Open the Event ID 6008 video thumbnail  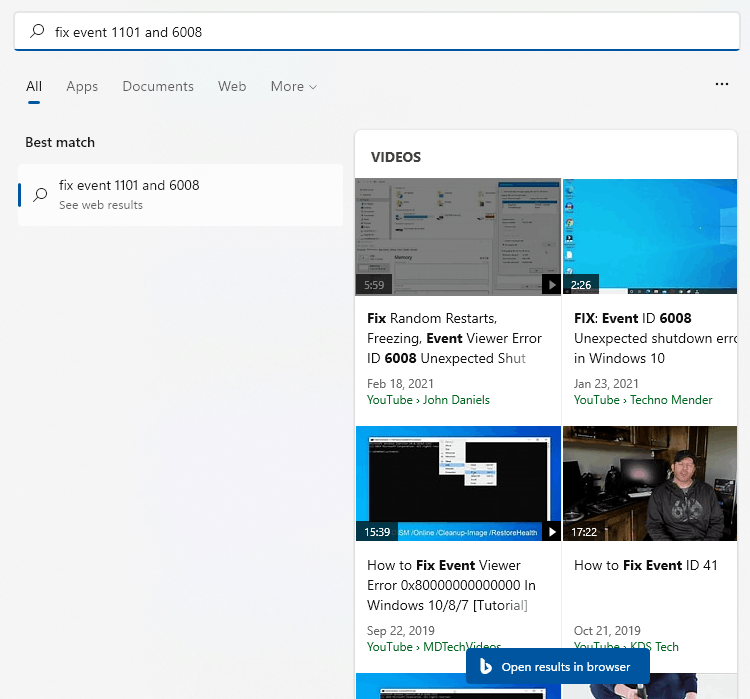pyautogui.click(x=650, y=236)
